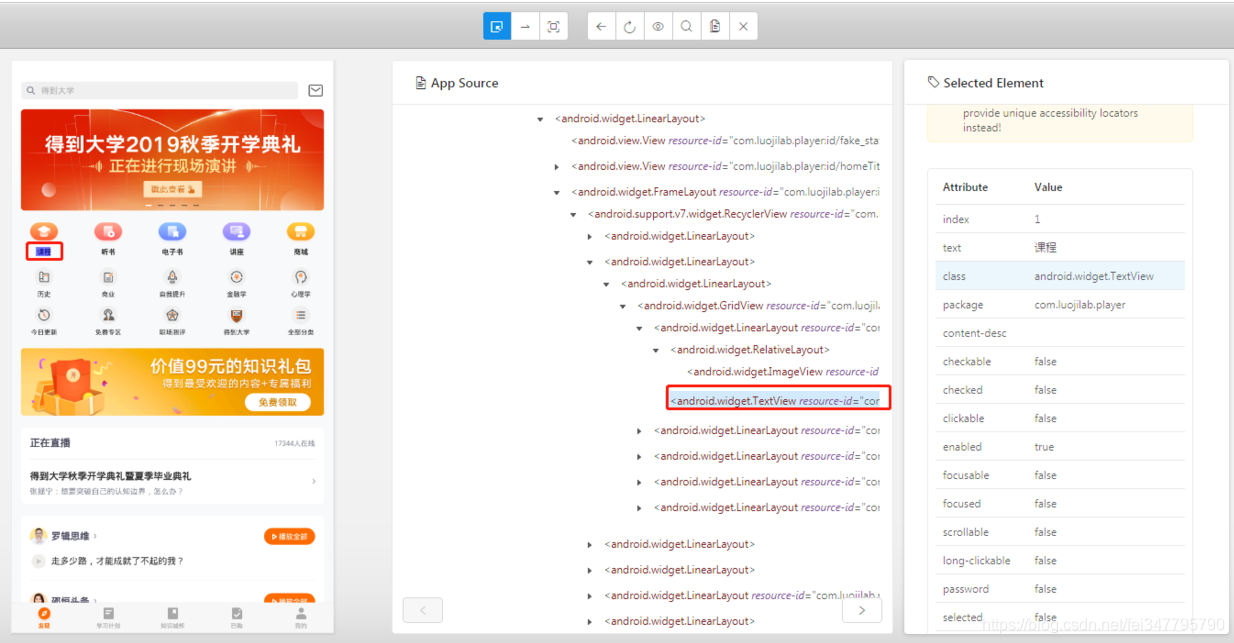Image resolution: width=1234 pixels, height=643 pixels.
Task: Tap the 历史 icon
Action: click(44, 277)
